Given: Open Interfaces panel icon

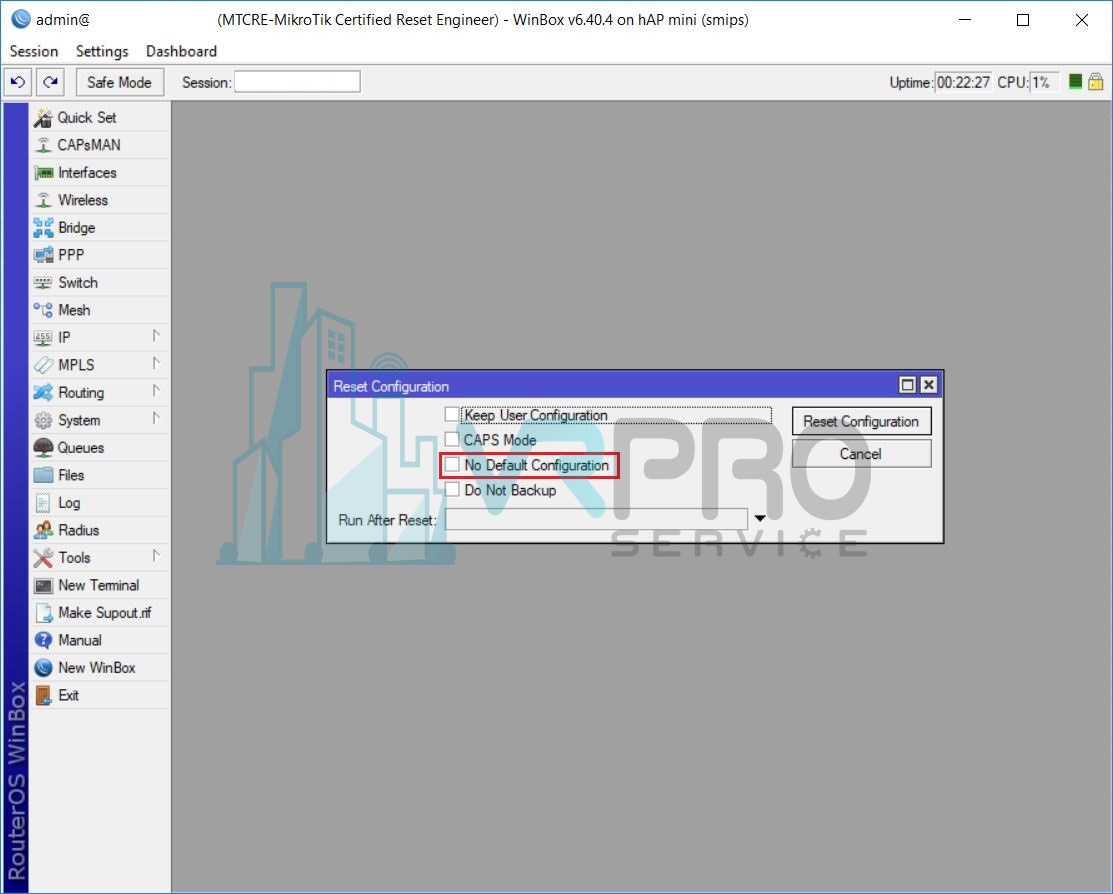Looking at the screenshot, I should [43, 173].
